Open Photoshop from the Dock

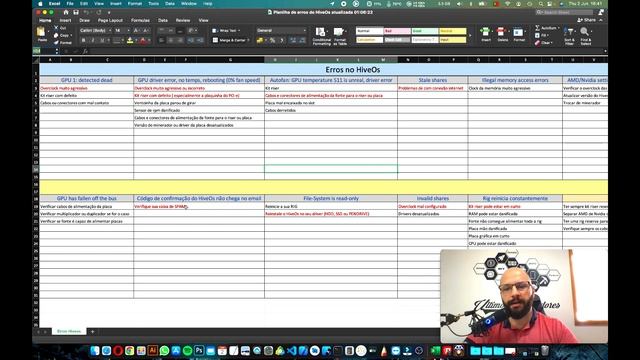pos(199,350)
